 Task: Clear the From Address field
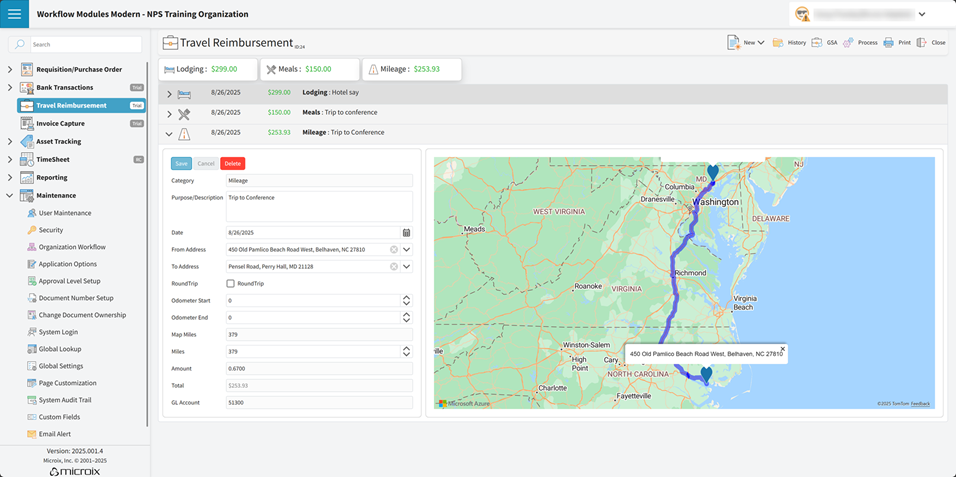[x=394, y=250]
